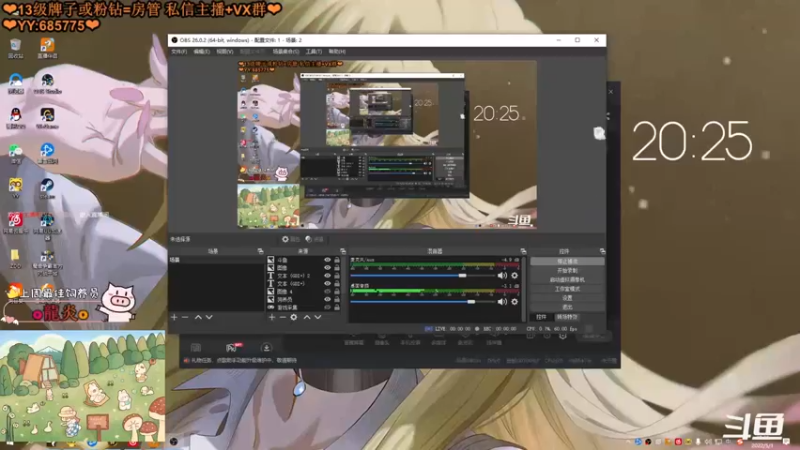Viewport: 800px width, 450px height.
Task: Open the QQ penguin desktop icon
Action: click(x=15, y=118)
